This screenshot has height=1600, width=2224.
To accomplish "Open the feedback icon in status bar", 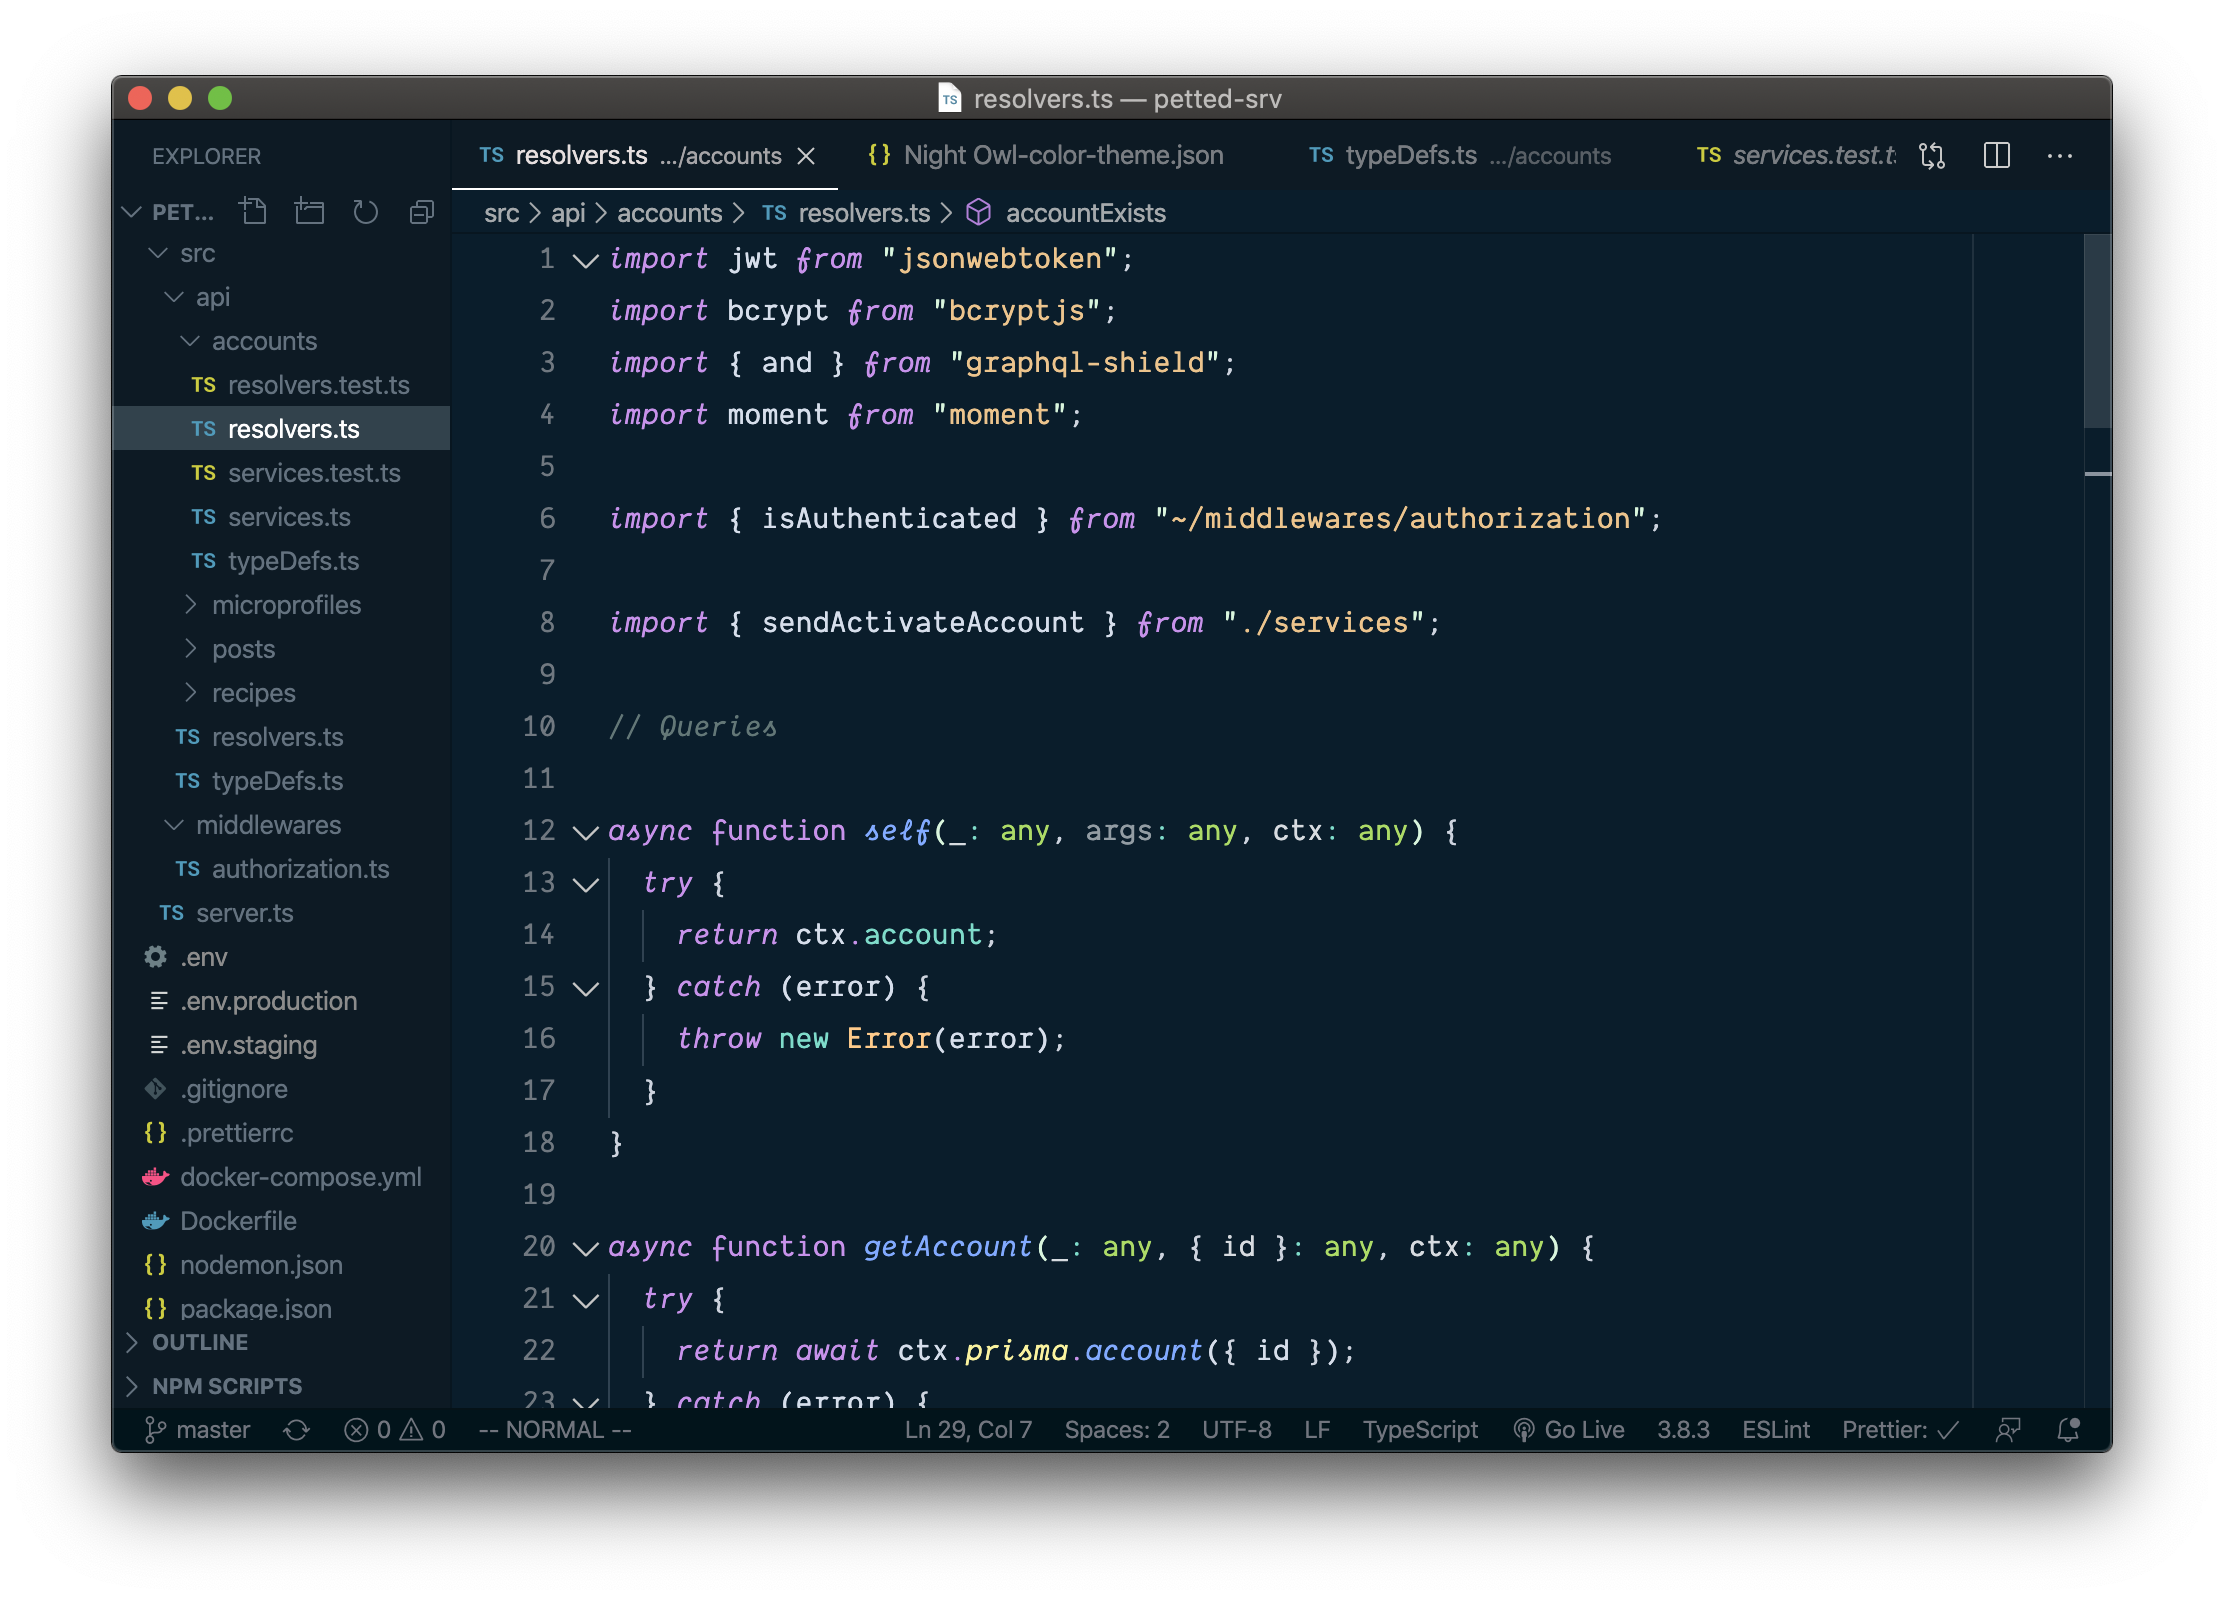I will tap(2008, 1430).
